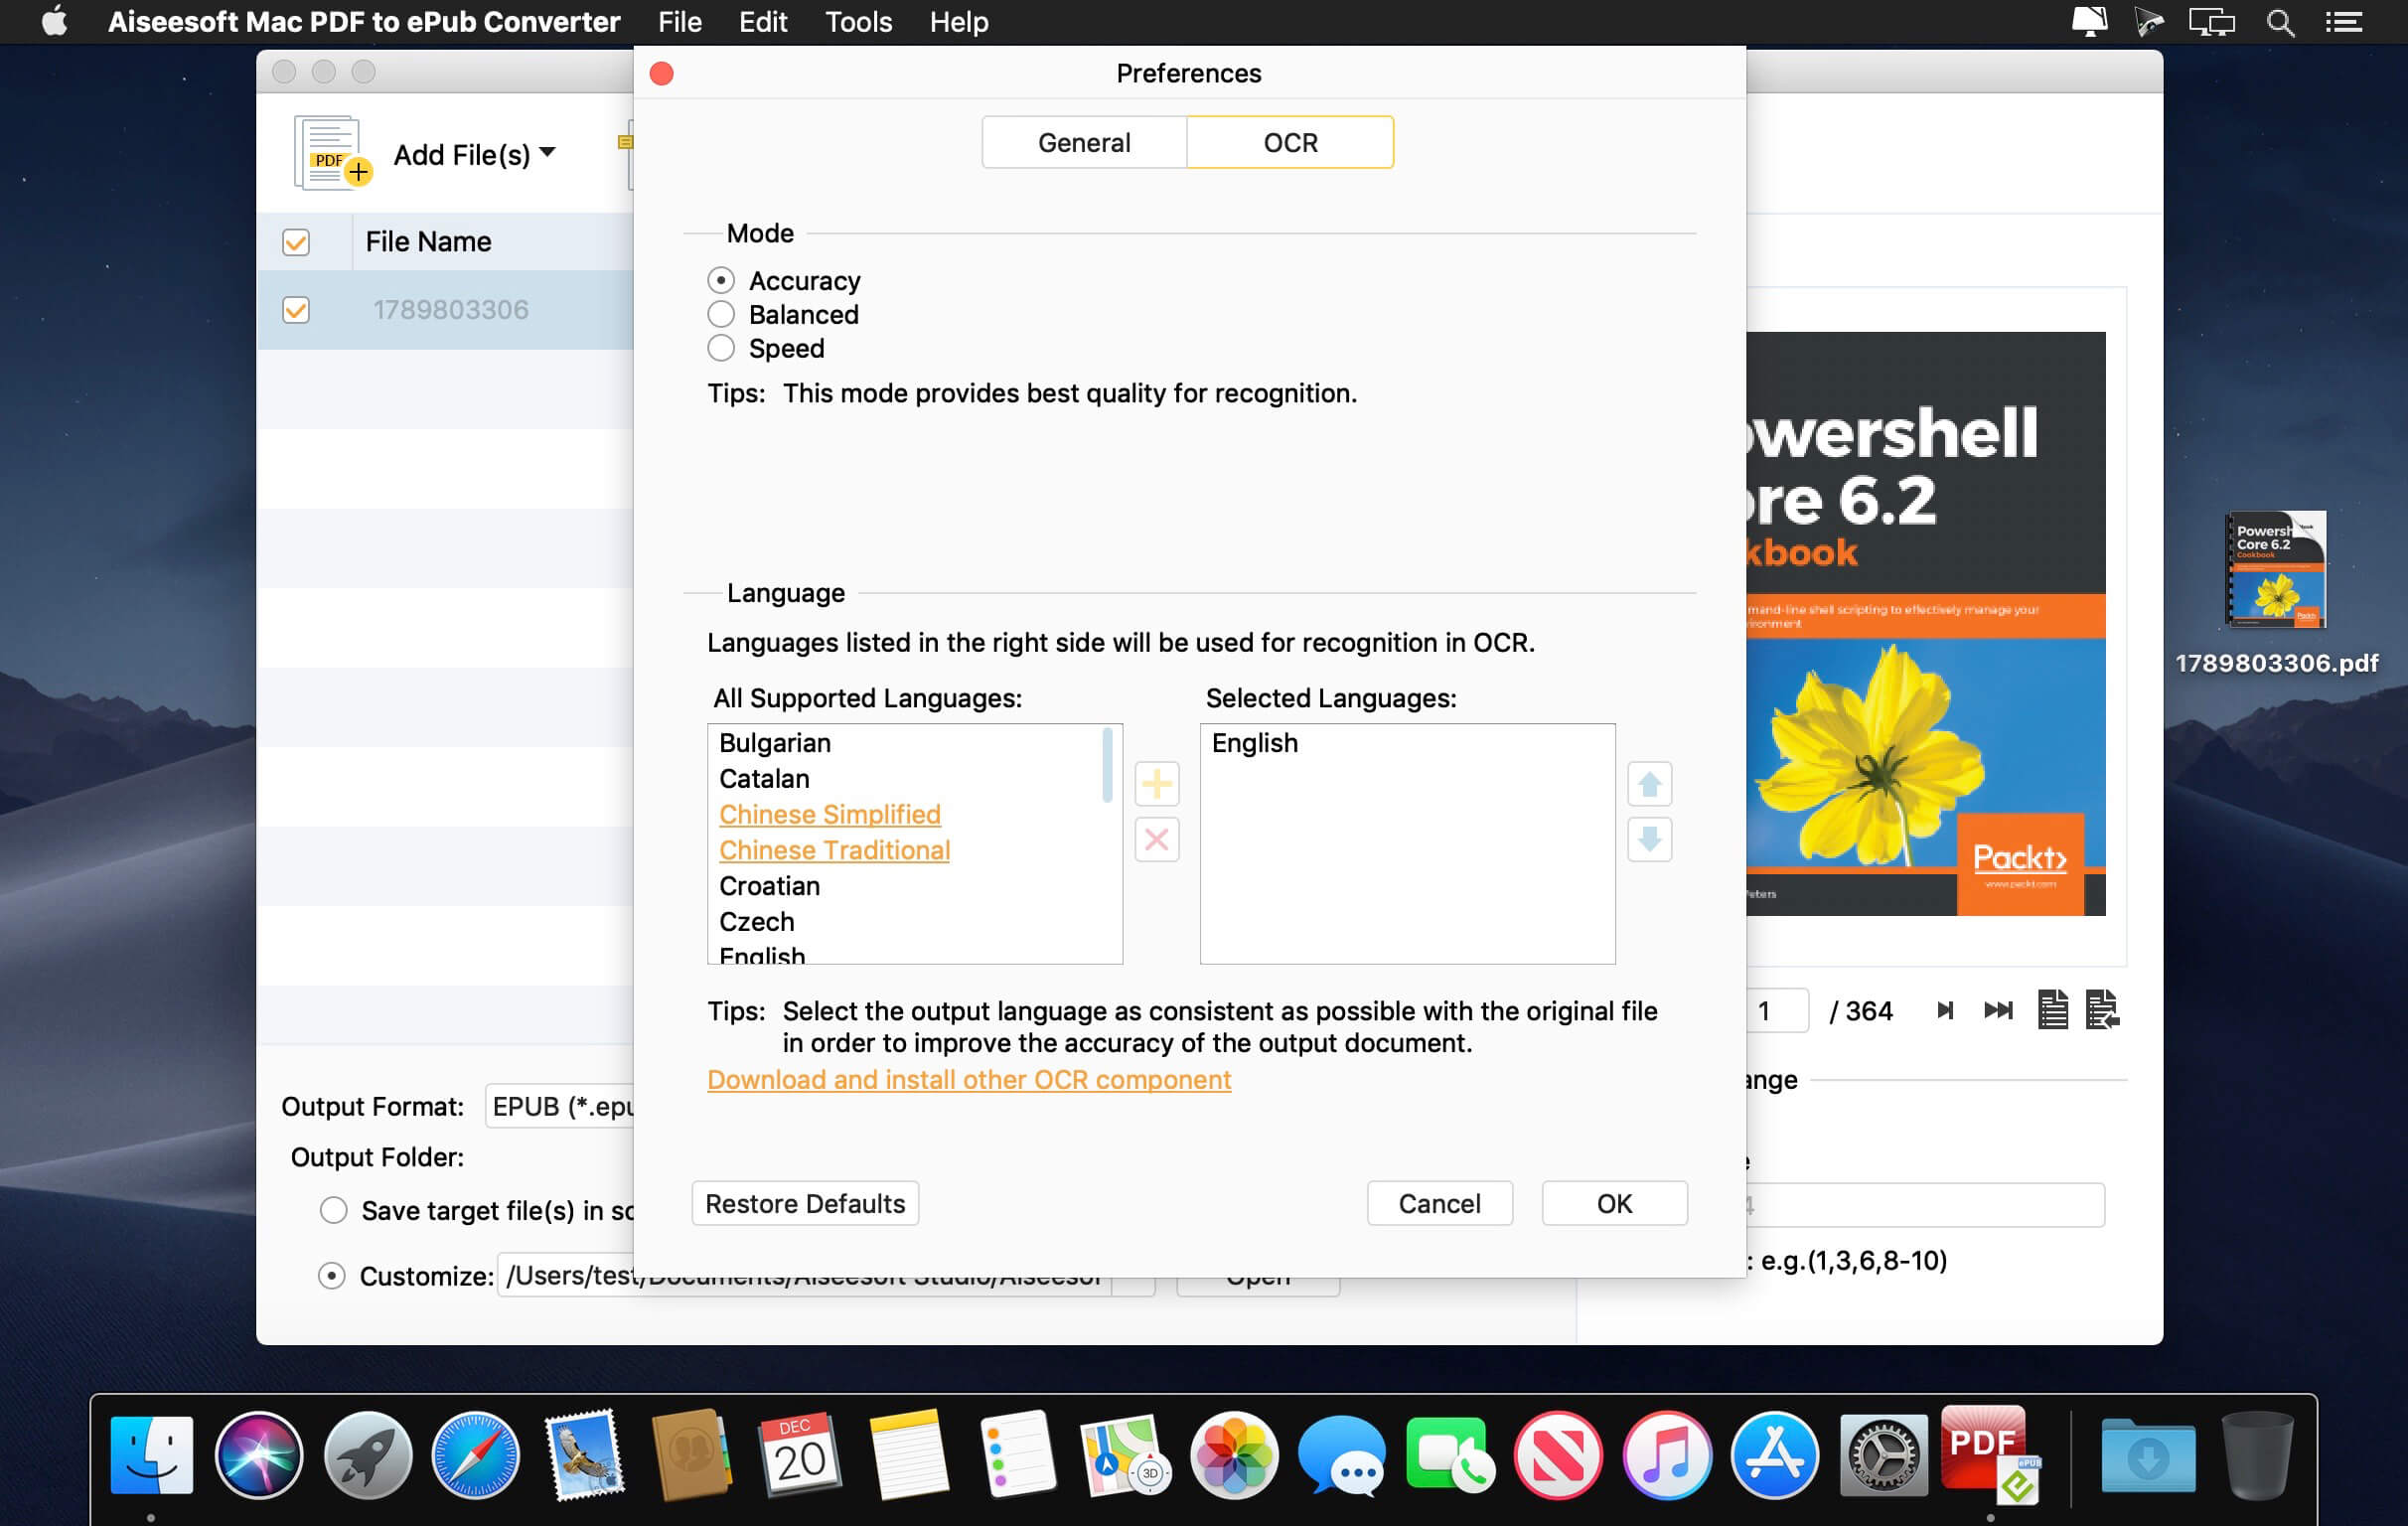The image size is (2408, 1526).
Task: Select the Customize output folder radio
Action: pyautogui.click(x=331, y=1276)
